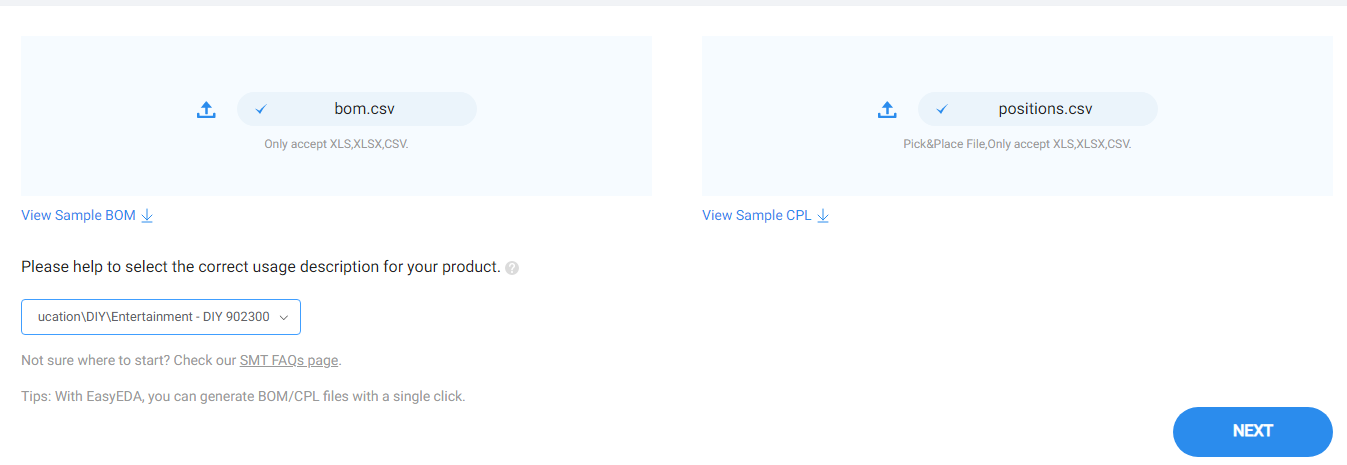Visit the SMT FAQs page link
The image size is (1347, 465).
click(x=289, y=360)
